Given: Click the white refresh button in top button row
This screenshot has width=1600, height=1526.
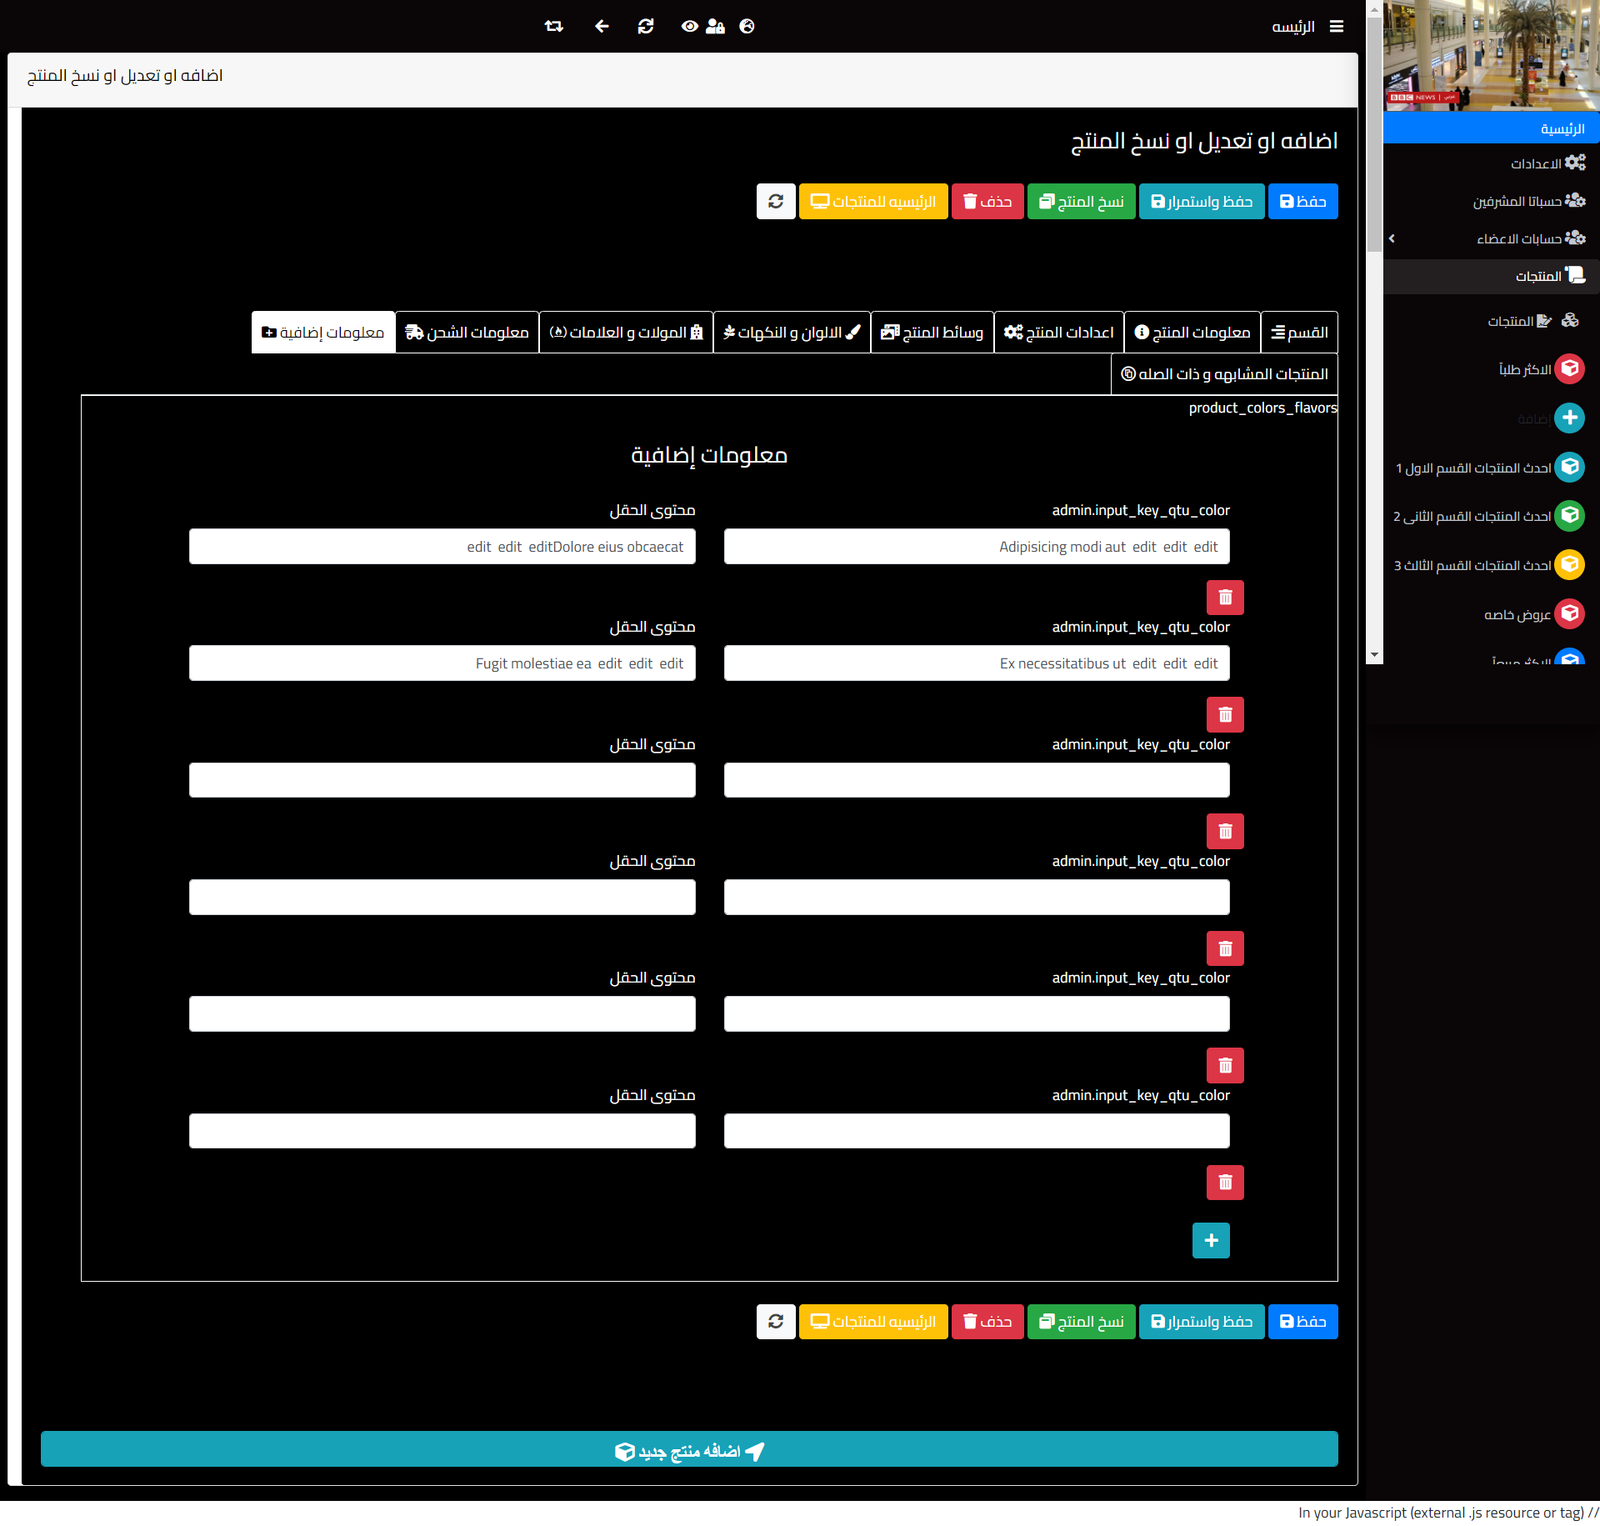Looking at the screenshot, I should click(776, 202).
